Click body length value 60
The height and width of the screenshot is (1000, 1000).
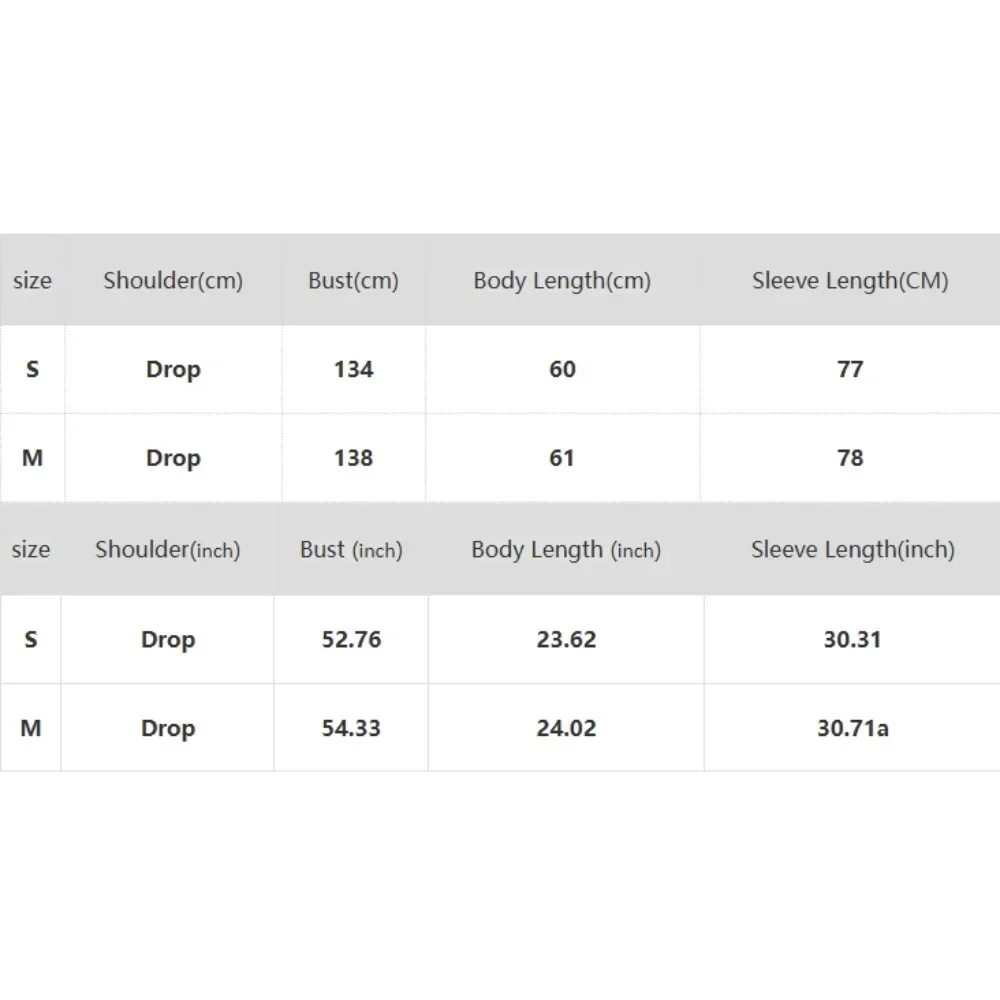pyautogui.click(x=562, y=369)
